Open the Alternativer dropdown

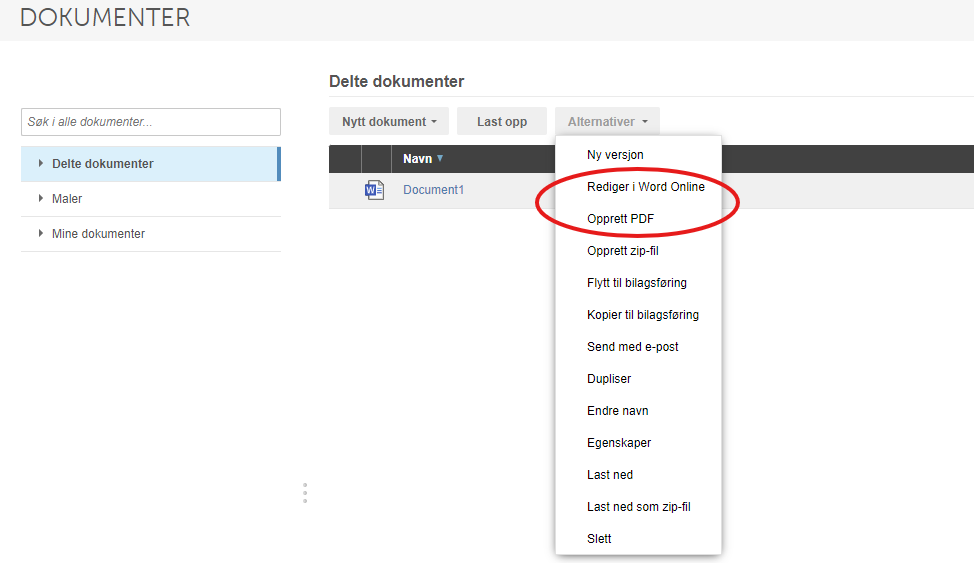pyautogui.click(x=608, y=121)
